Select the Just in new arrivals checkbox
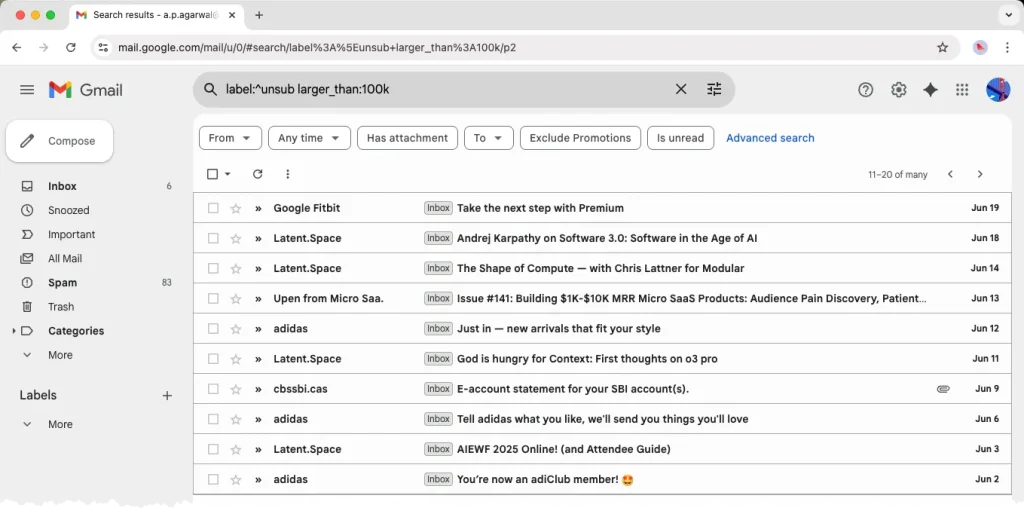The width and height of the screenshot is (1024, 526). (213, 329)
